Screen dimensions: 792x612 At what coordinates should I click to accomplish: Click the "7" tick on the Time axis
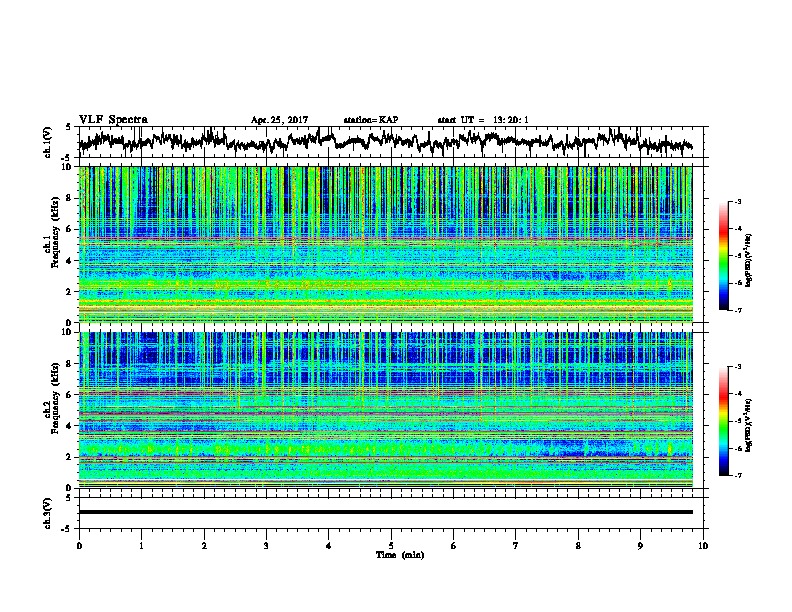click(516, 546)
